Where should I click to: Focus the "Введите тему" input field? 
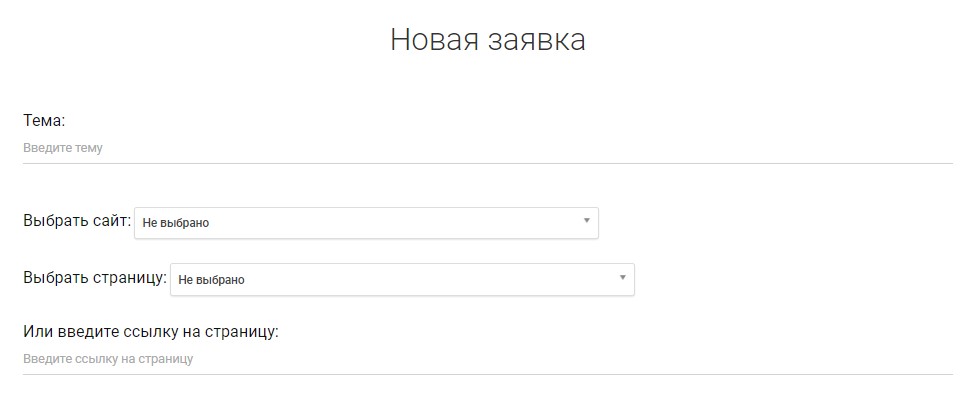487,148
